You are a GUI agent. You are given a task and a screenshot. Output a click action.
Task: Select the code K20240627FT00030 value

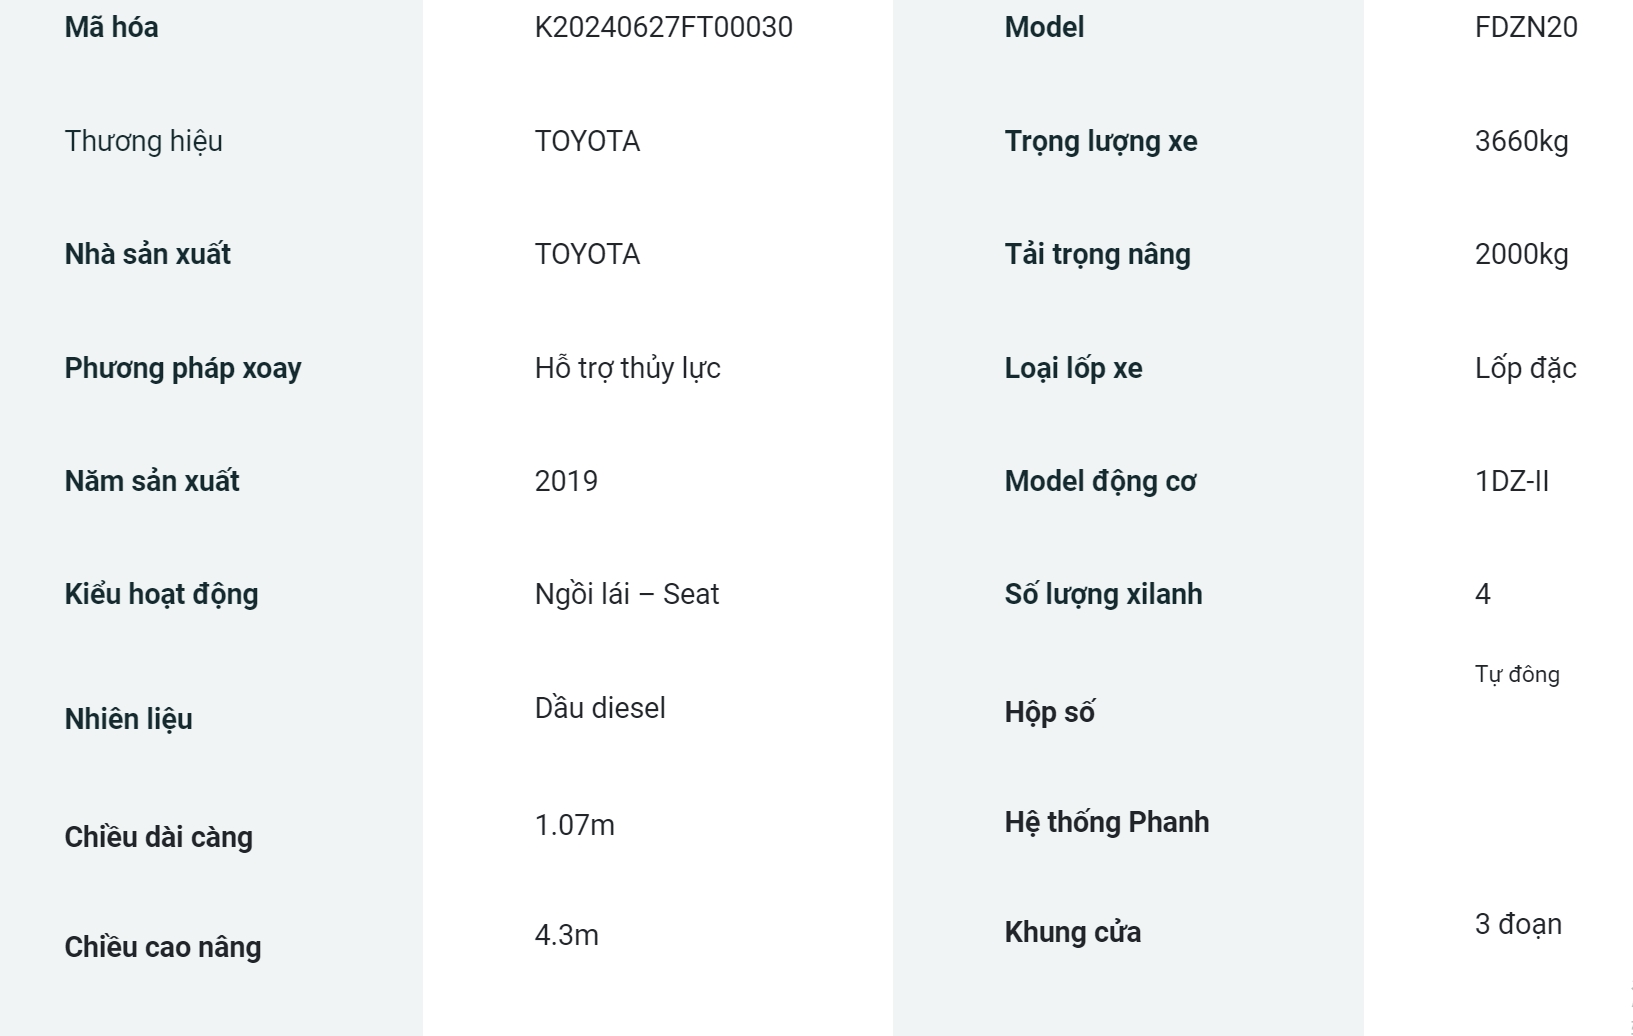coord(664,27)
